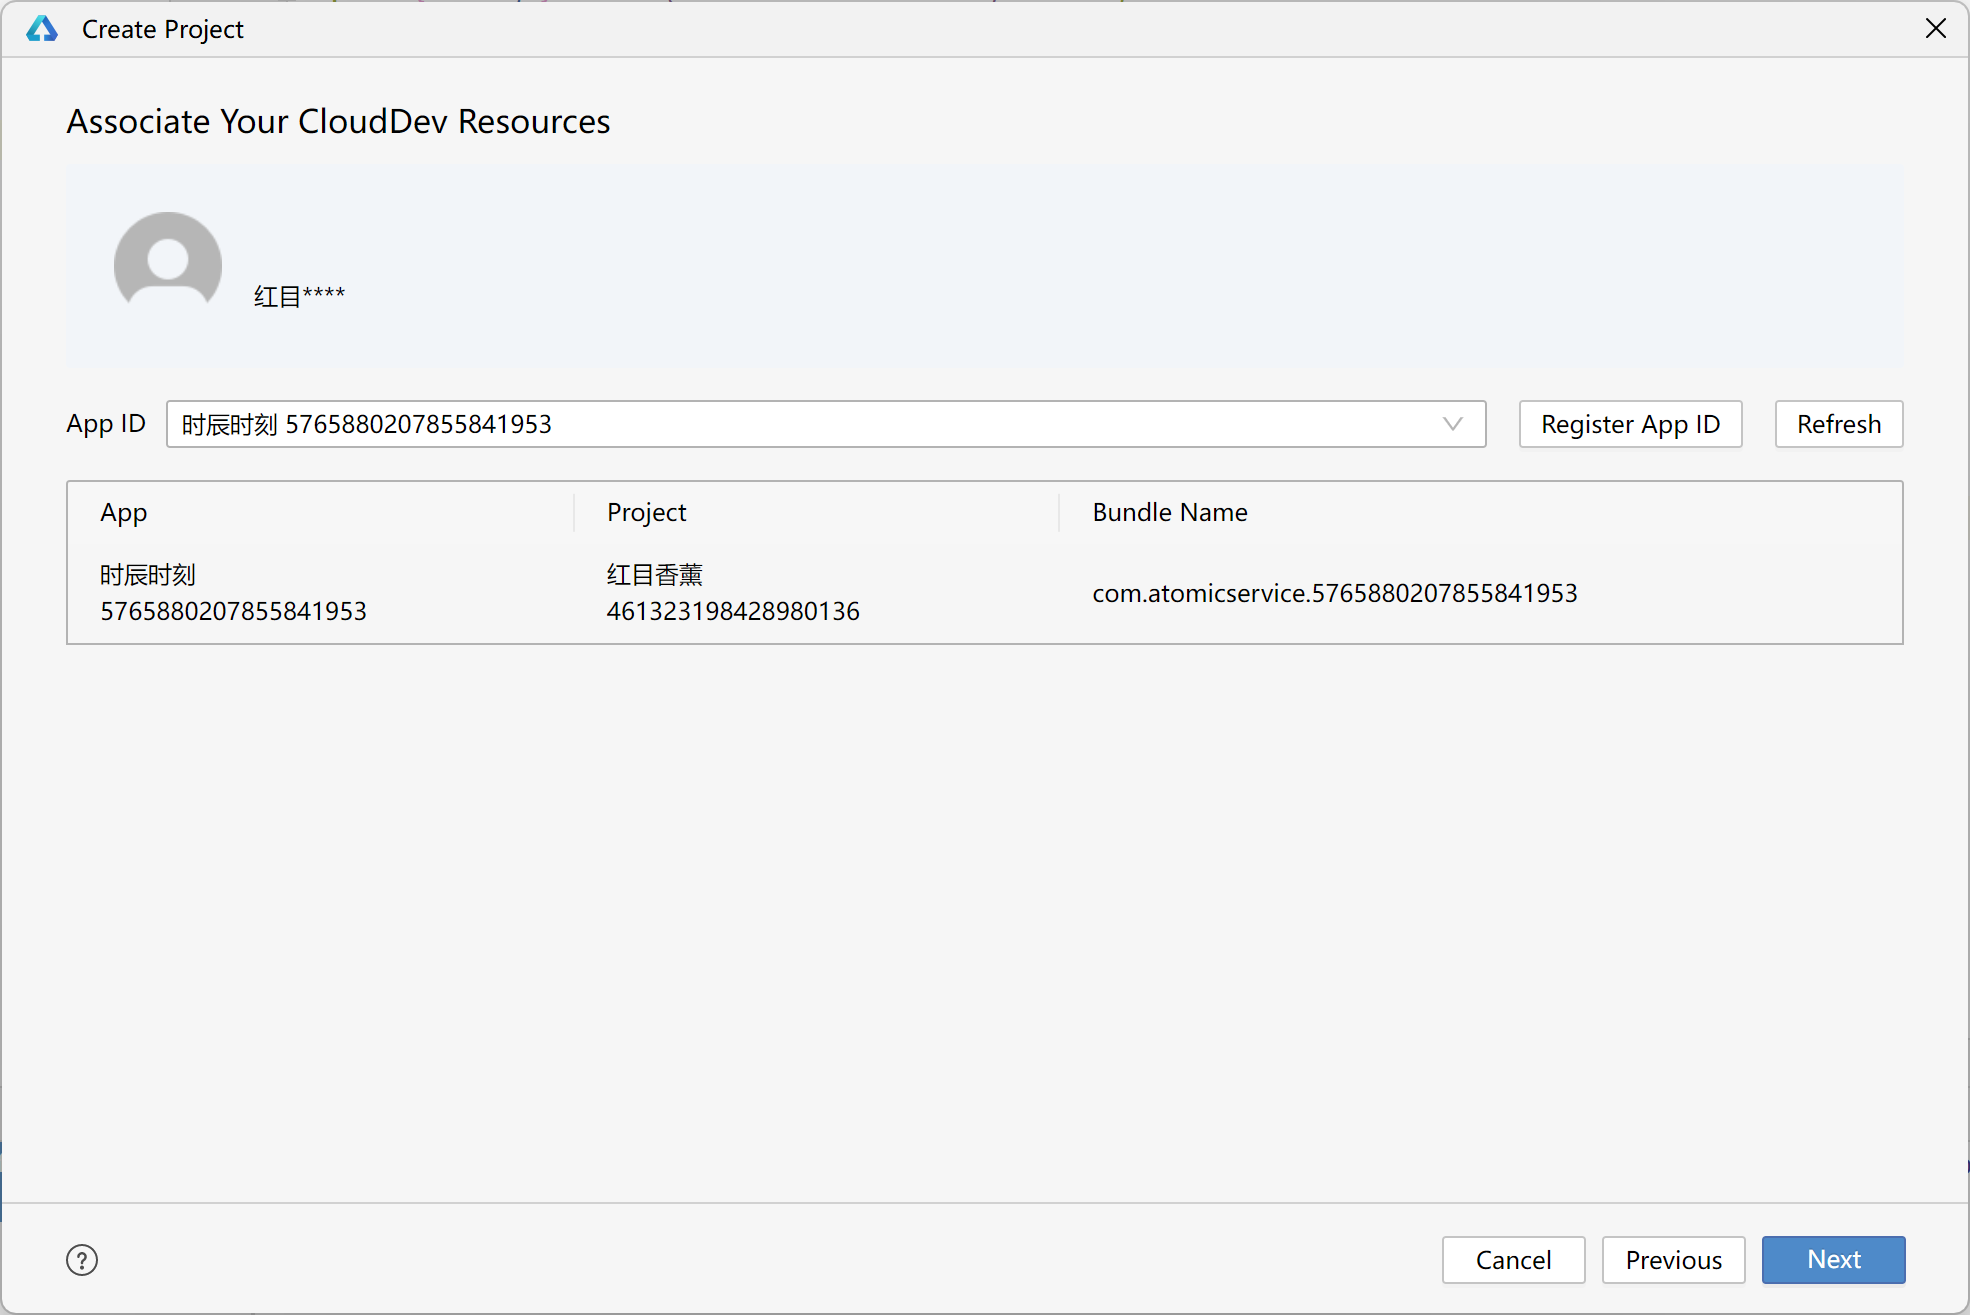Close the Create Project dialog
Viewport: 1970px width, 1315px height.
coord(1935,28)
